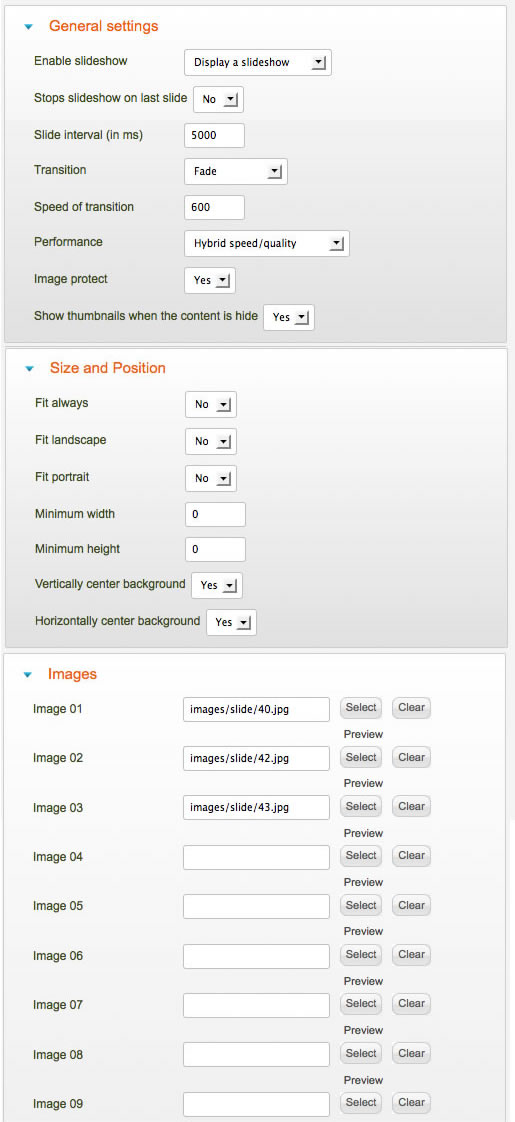Open the Fit always dropdown
This screenshot has width=515, height=1122.
(x=211, y=404)
